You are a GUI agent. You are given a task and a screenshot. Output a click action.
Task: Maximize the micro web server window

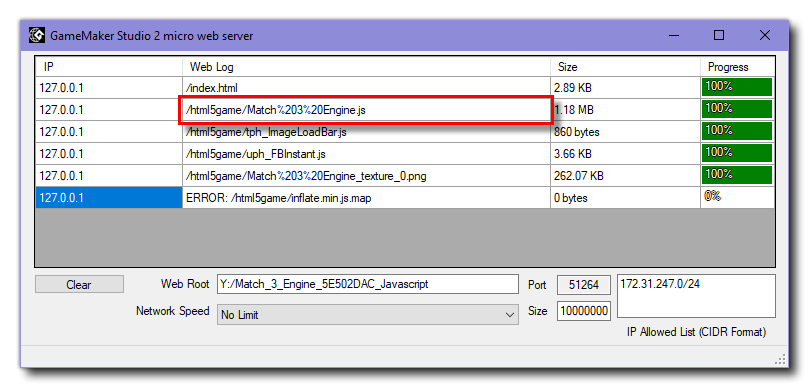pyautogui.click(x=719, y=35)
